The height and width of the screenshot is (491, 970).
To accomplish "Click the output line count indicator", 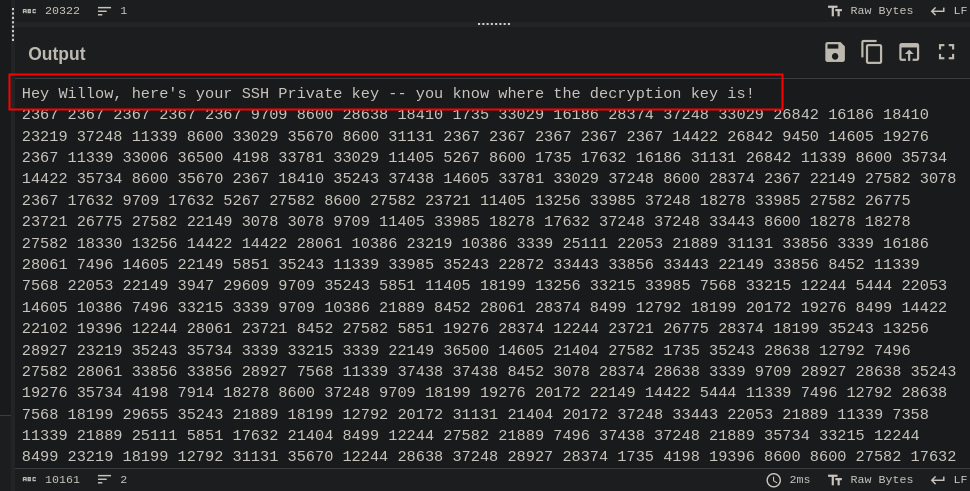I will (x=112, y=480).
